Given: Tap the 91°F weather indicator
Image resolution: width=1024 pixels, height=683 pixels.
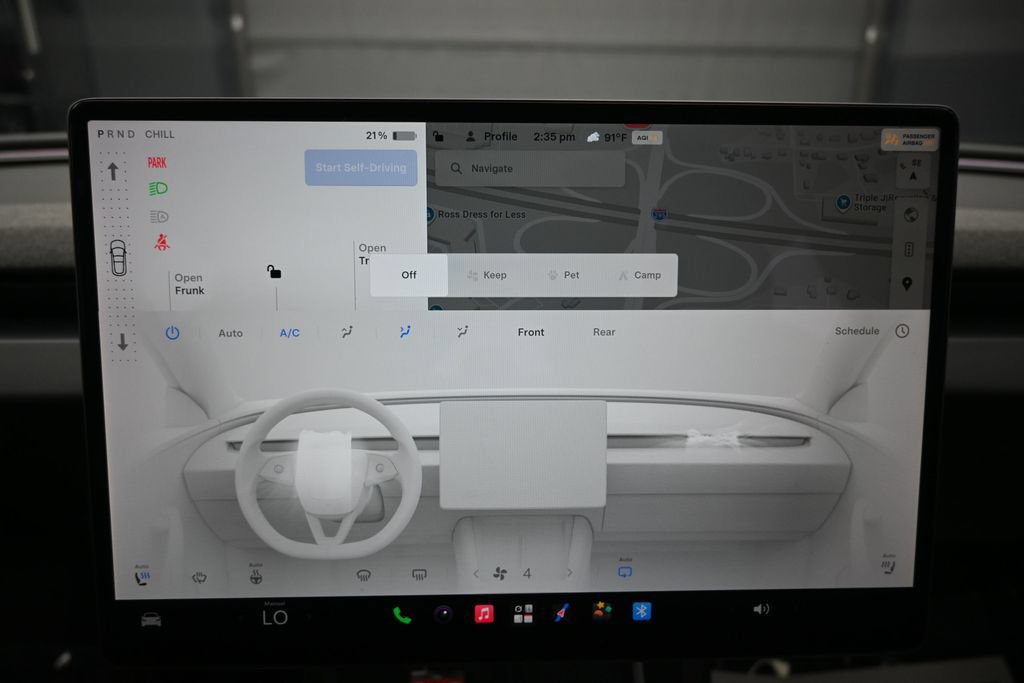Looking at the screenshot, I should (607, 137).
